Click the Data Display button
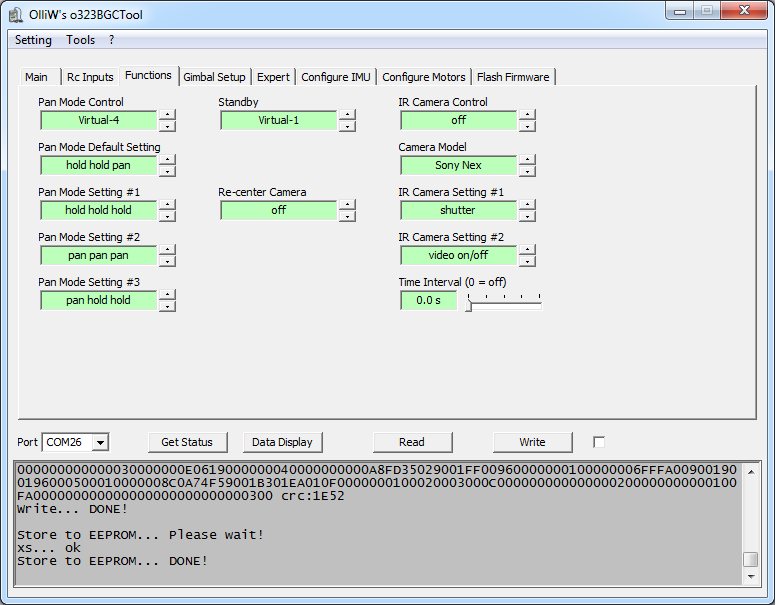The width and height of the screenshot is (776, 605). [x=282, y=442]
